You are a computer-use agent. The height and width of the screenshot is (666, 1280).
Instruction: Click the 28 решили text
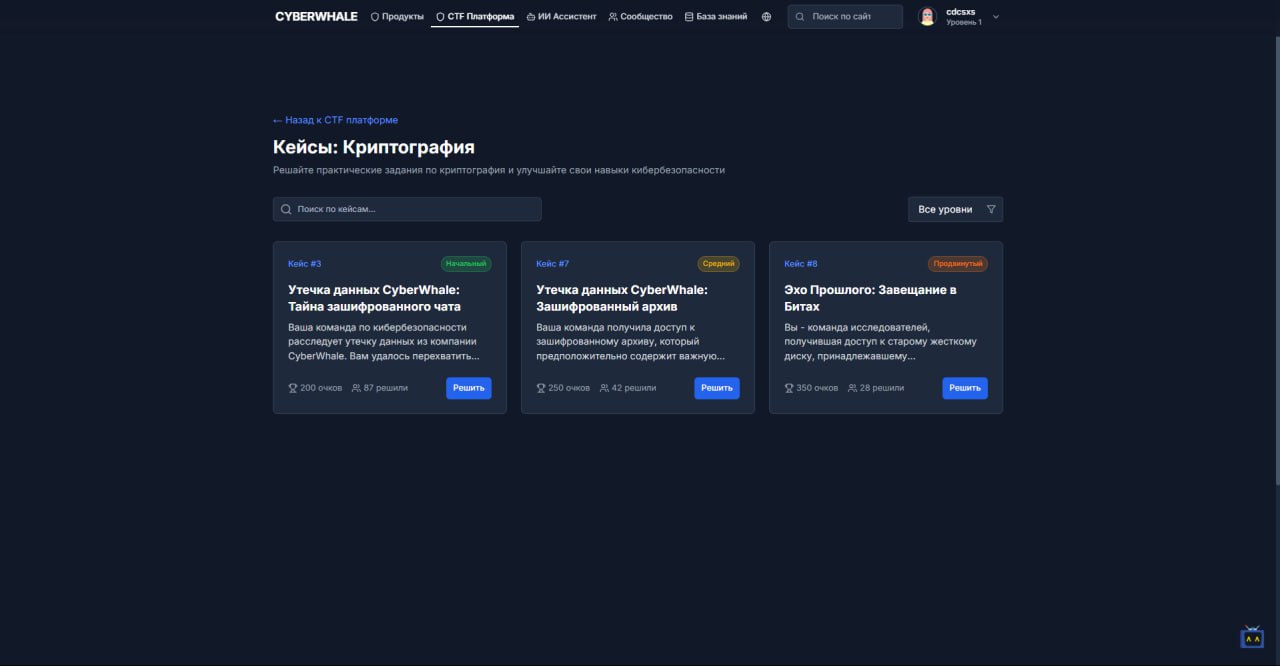(x=882, y=388)
